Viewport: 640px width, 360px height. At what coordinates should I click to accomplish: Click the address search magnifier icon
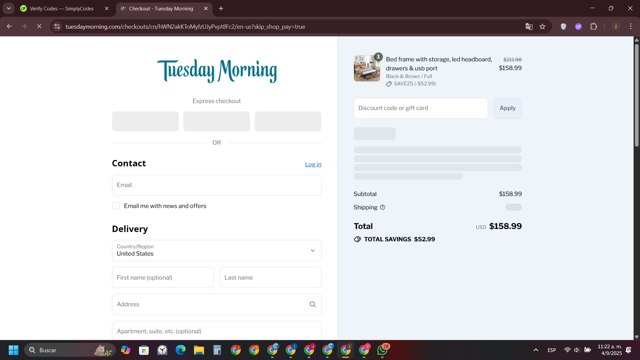(x=313, y=304)
